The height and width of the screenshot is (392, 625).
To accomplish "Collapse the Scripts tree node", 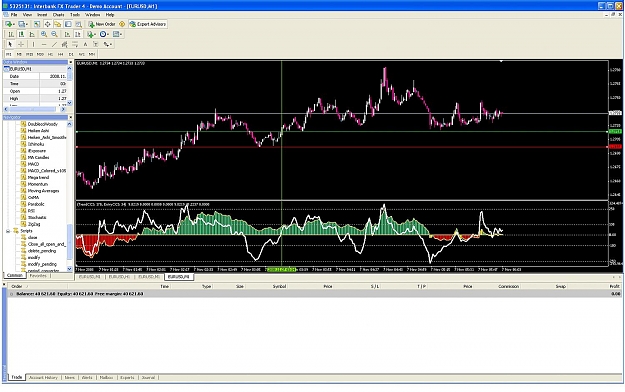I will pos(8,231).
